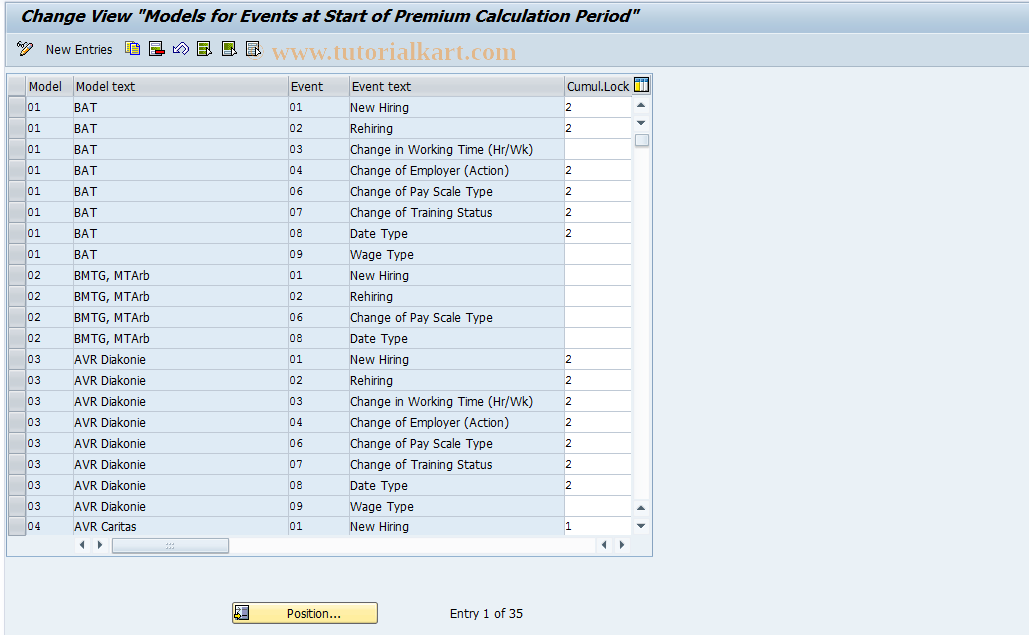This screenshot has width=1029, height=635.
Task: Click the Position... button
Action: 305,613
